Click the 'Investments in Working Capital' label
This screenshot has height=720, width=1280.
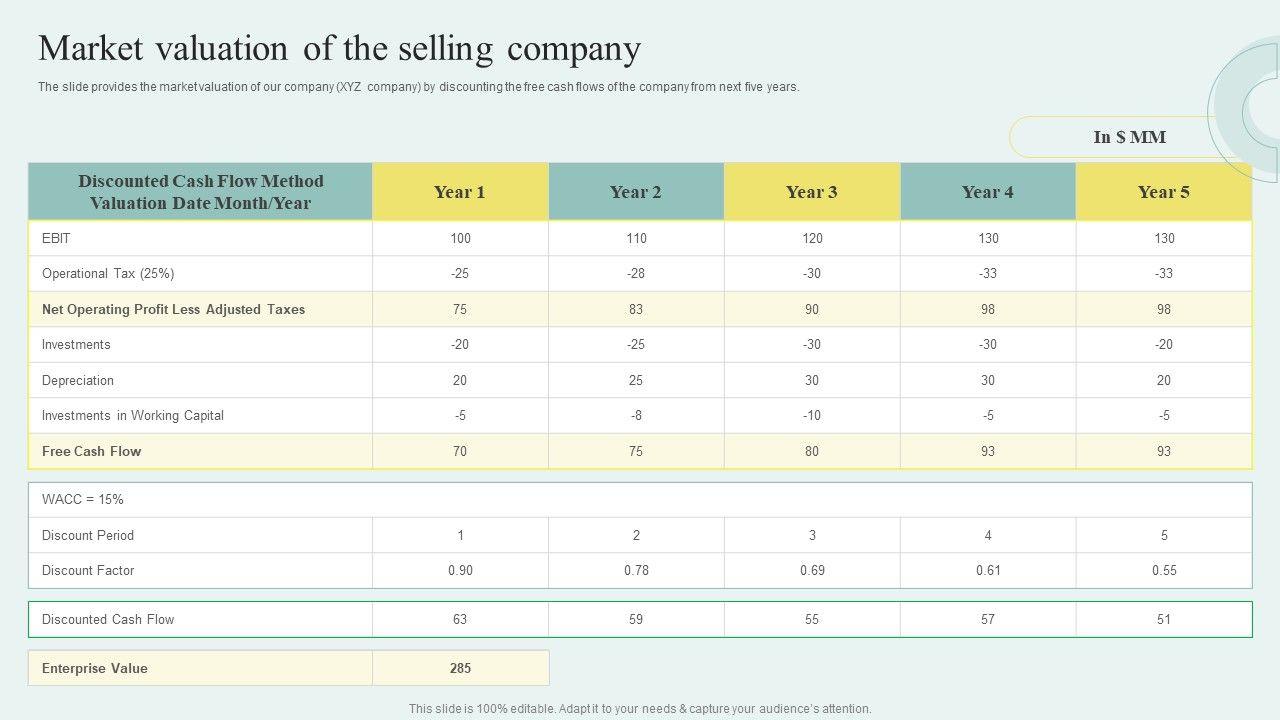[x=133, y=416]
